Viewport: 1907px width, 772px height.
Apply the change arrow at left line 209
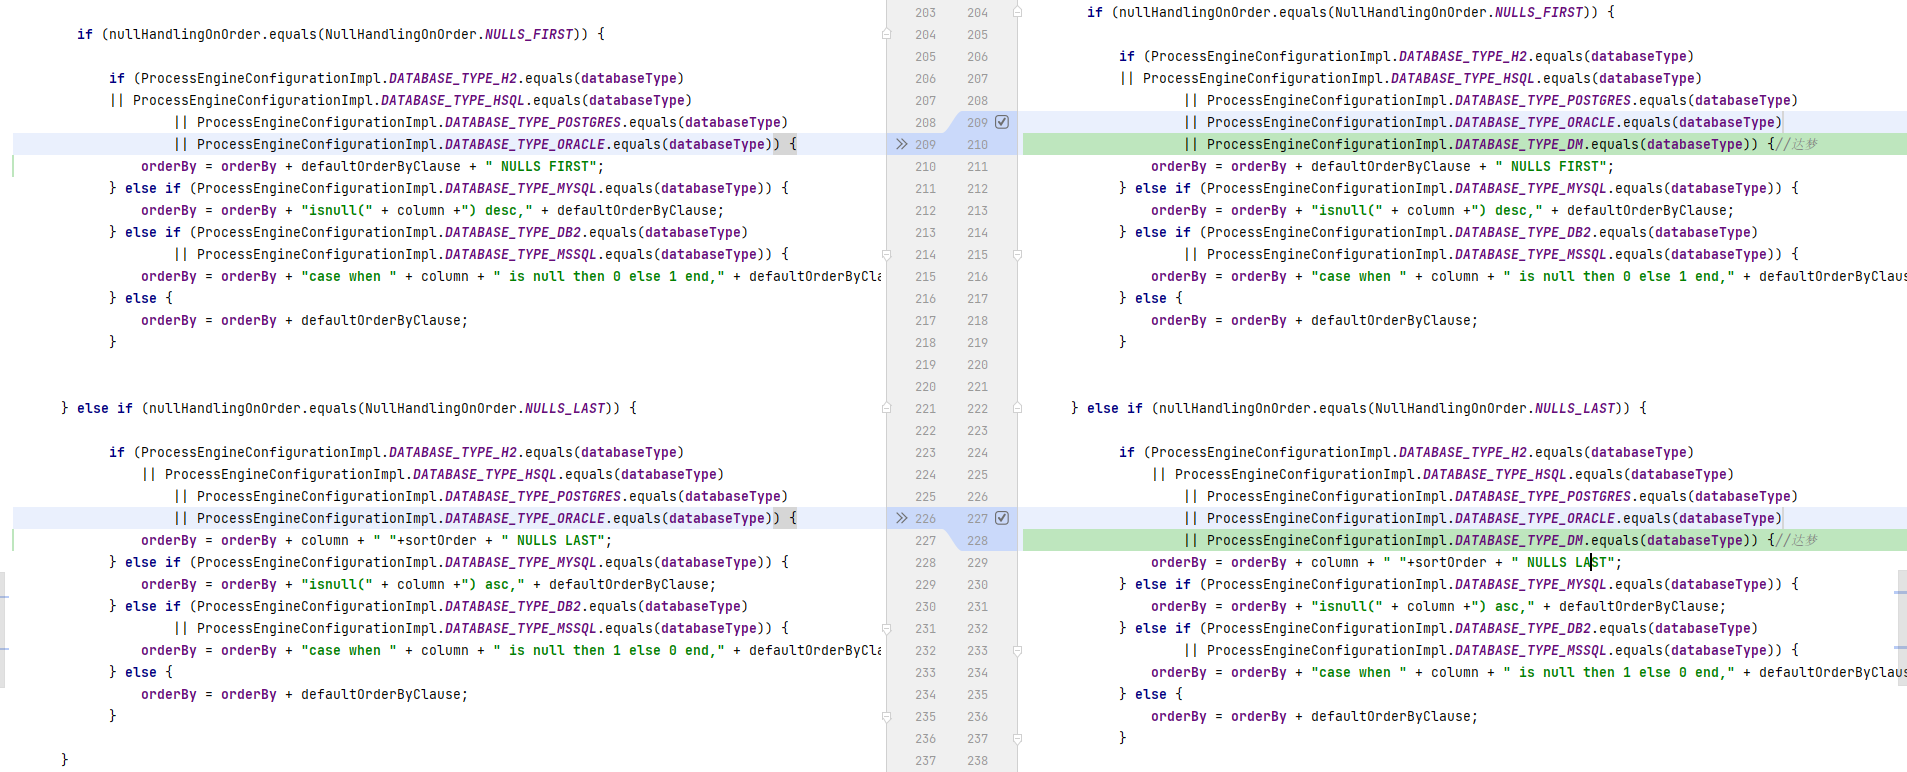pyautogui.click(x=901, y=144)
